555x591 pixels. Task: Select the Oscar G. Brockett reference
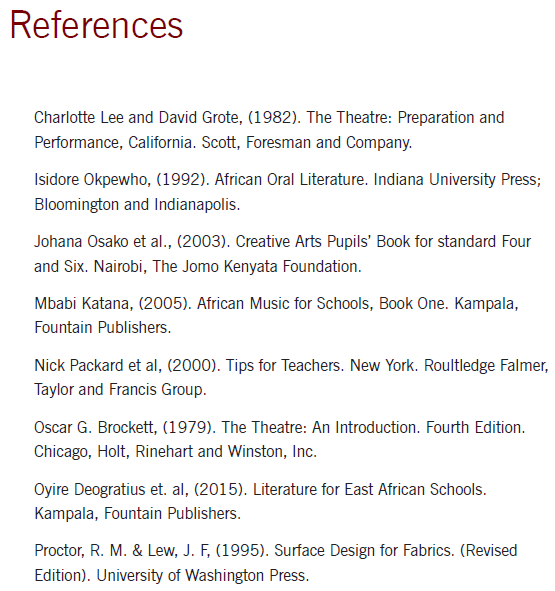click(279, 439)
